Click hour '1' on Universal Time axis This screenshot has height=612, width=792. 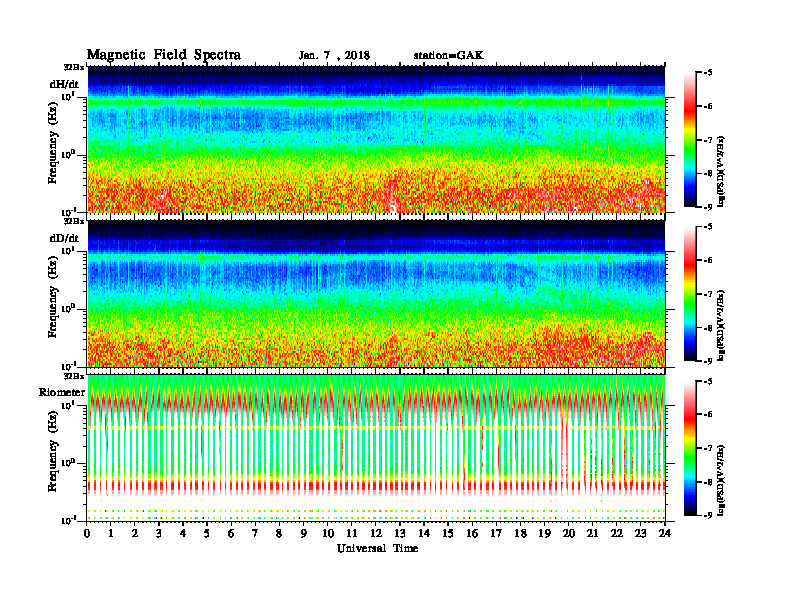click(x=111, y=534)
